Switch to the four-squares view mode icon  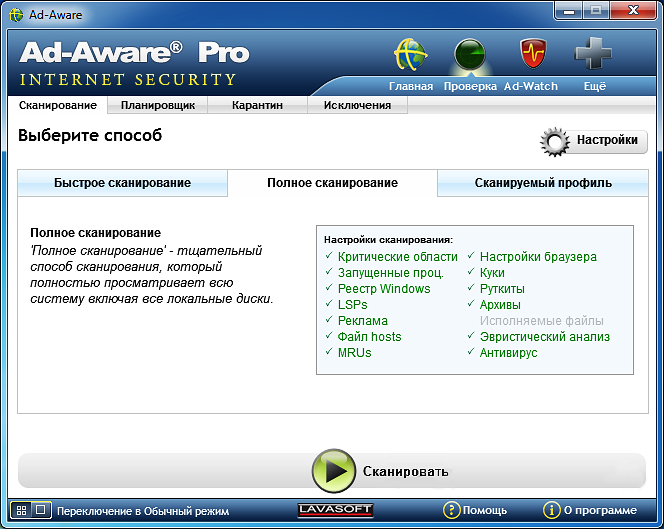(x=21, y=510)
